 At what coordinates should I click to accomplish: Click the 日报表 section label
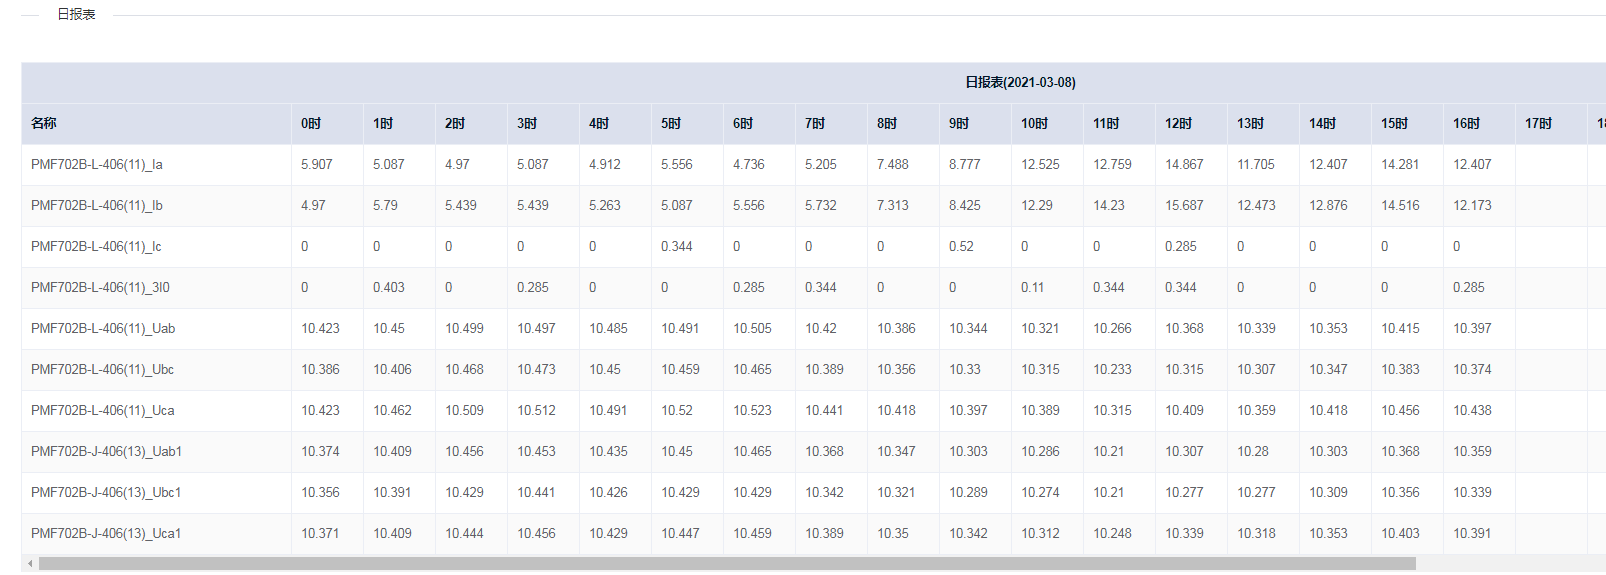76,15
